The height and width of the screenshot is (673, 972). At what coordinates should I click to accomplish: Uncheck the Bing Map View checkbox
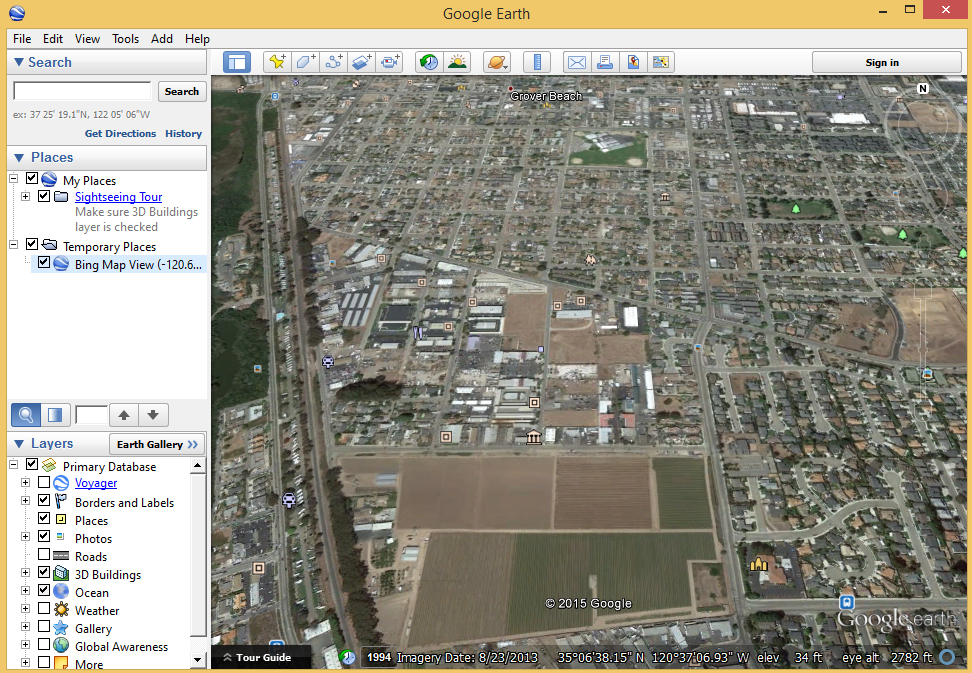pyautogui.click(x=44, y=262)
